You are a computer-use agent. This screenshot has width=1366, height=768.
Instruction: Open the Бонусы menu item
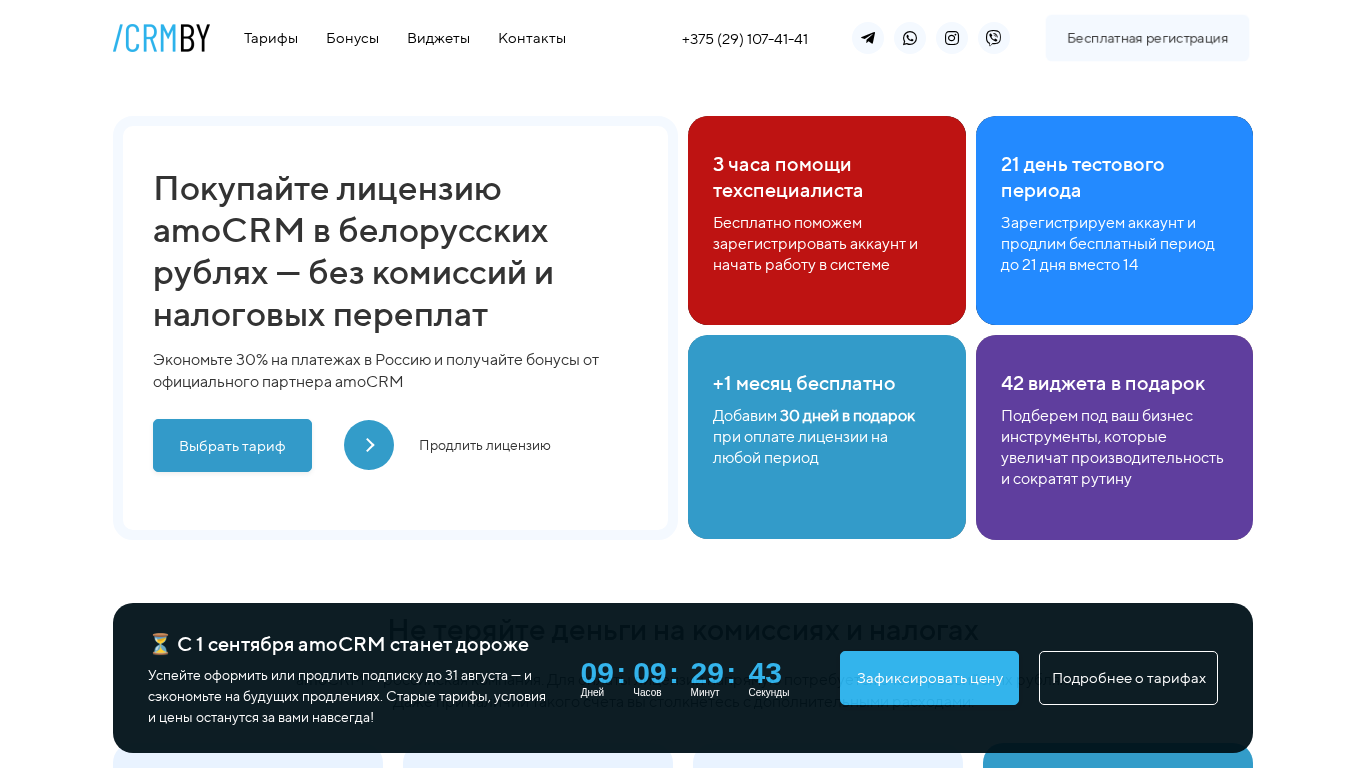pyautogui.click(x=352, y=38)
